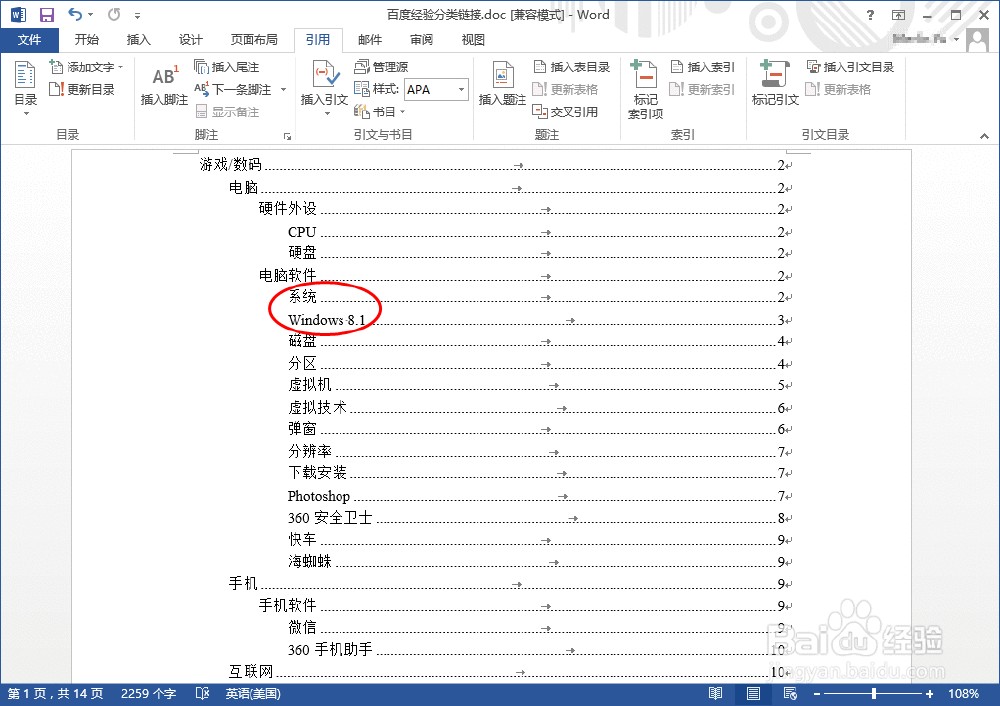Switch to Read Mode view icon
The image size is (1000, 706).
(x=716, y=693)
